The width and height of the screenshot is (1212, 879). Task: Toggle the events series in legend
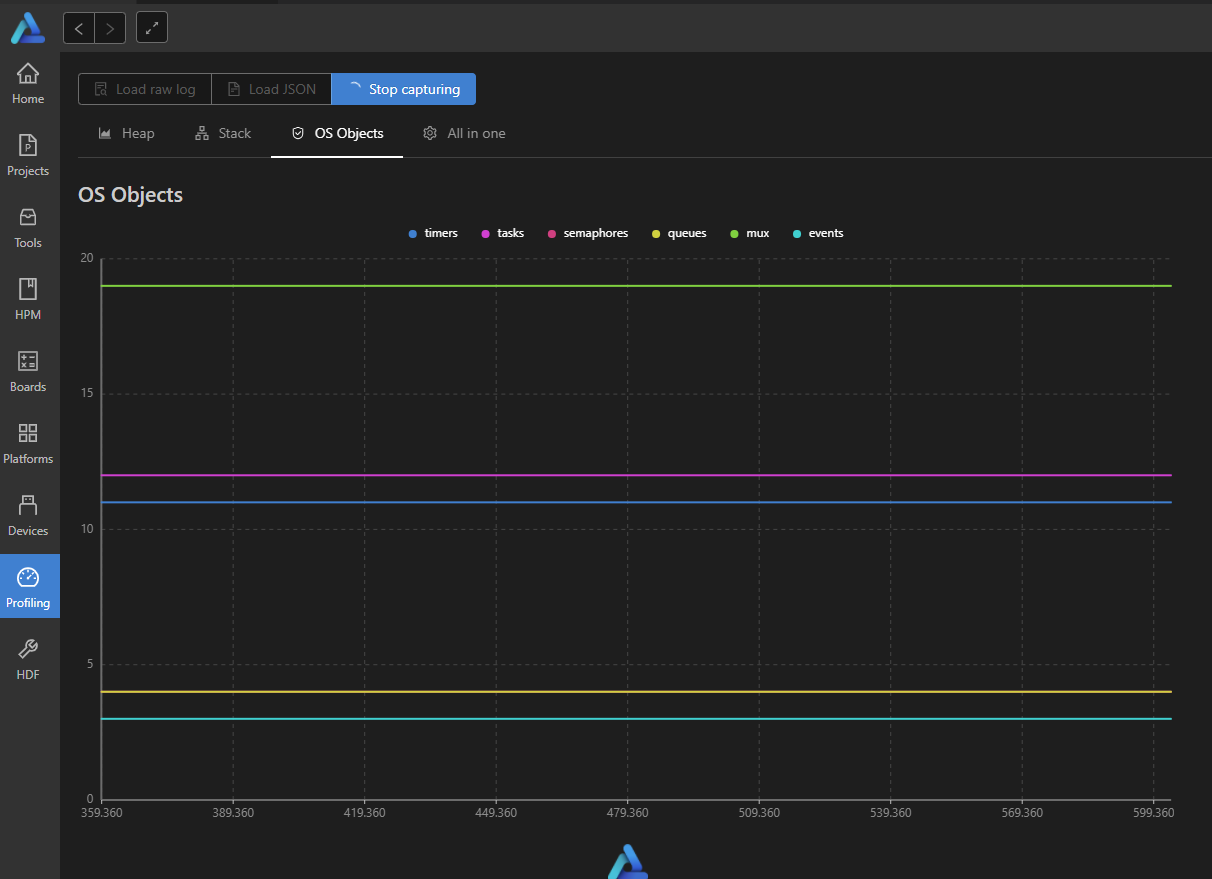[818, 233]
